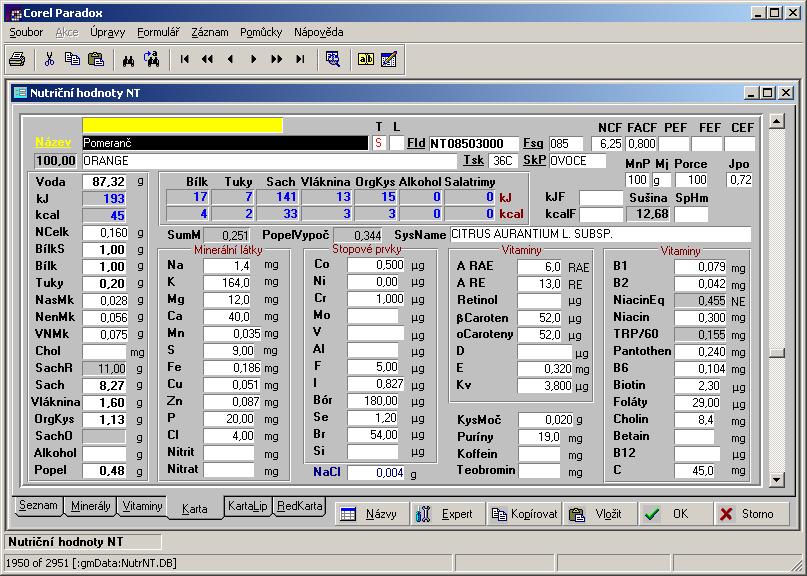Viewport: 807px width, 576px height.
Task: Click the Cut scissors icon
Action: (x=49, y=59)
